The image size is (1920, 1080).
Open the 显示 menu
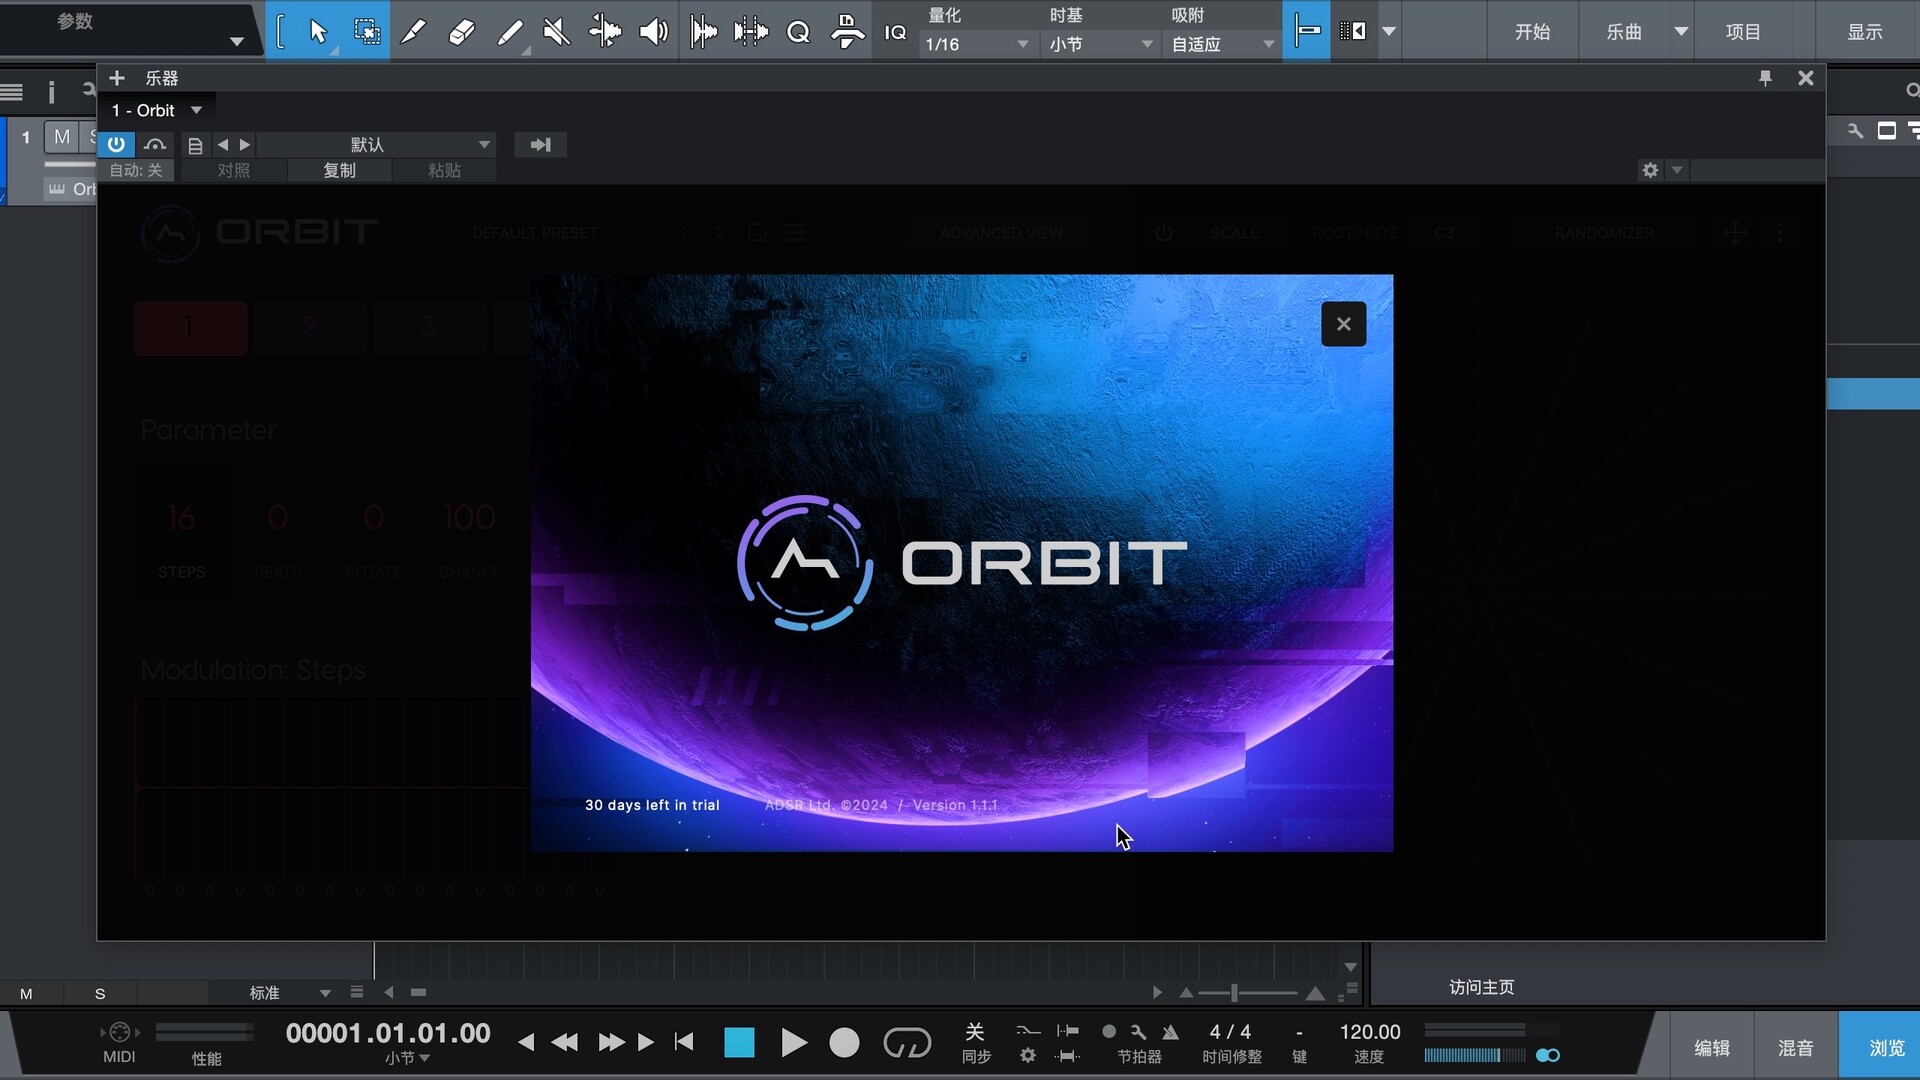1865,32
